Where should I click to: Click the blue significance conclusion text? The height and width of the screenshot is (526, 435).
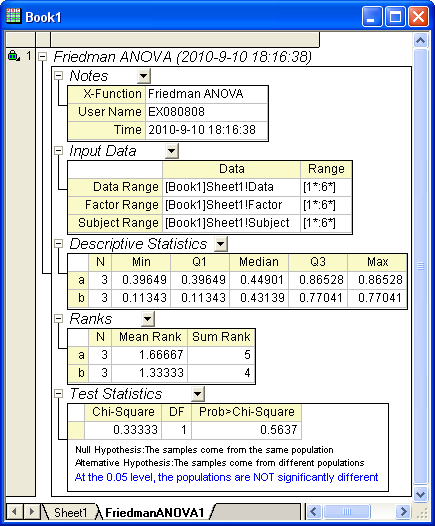click(x=226, y=477)
